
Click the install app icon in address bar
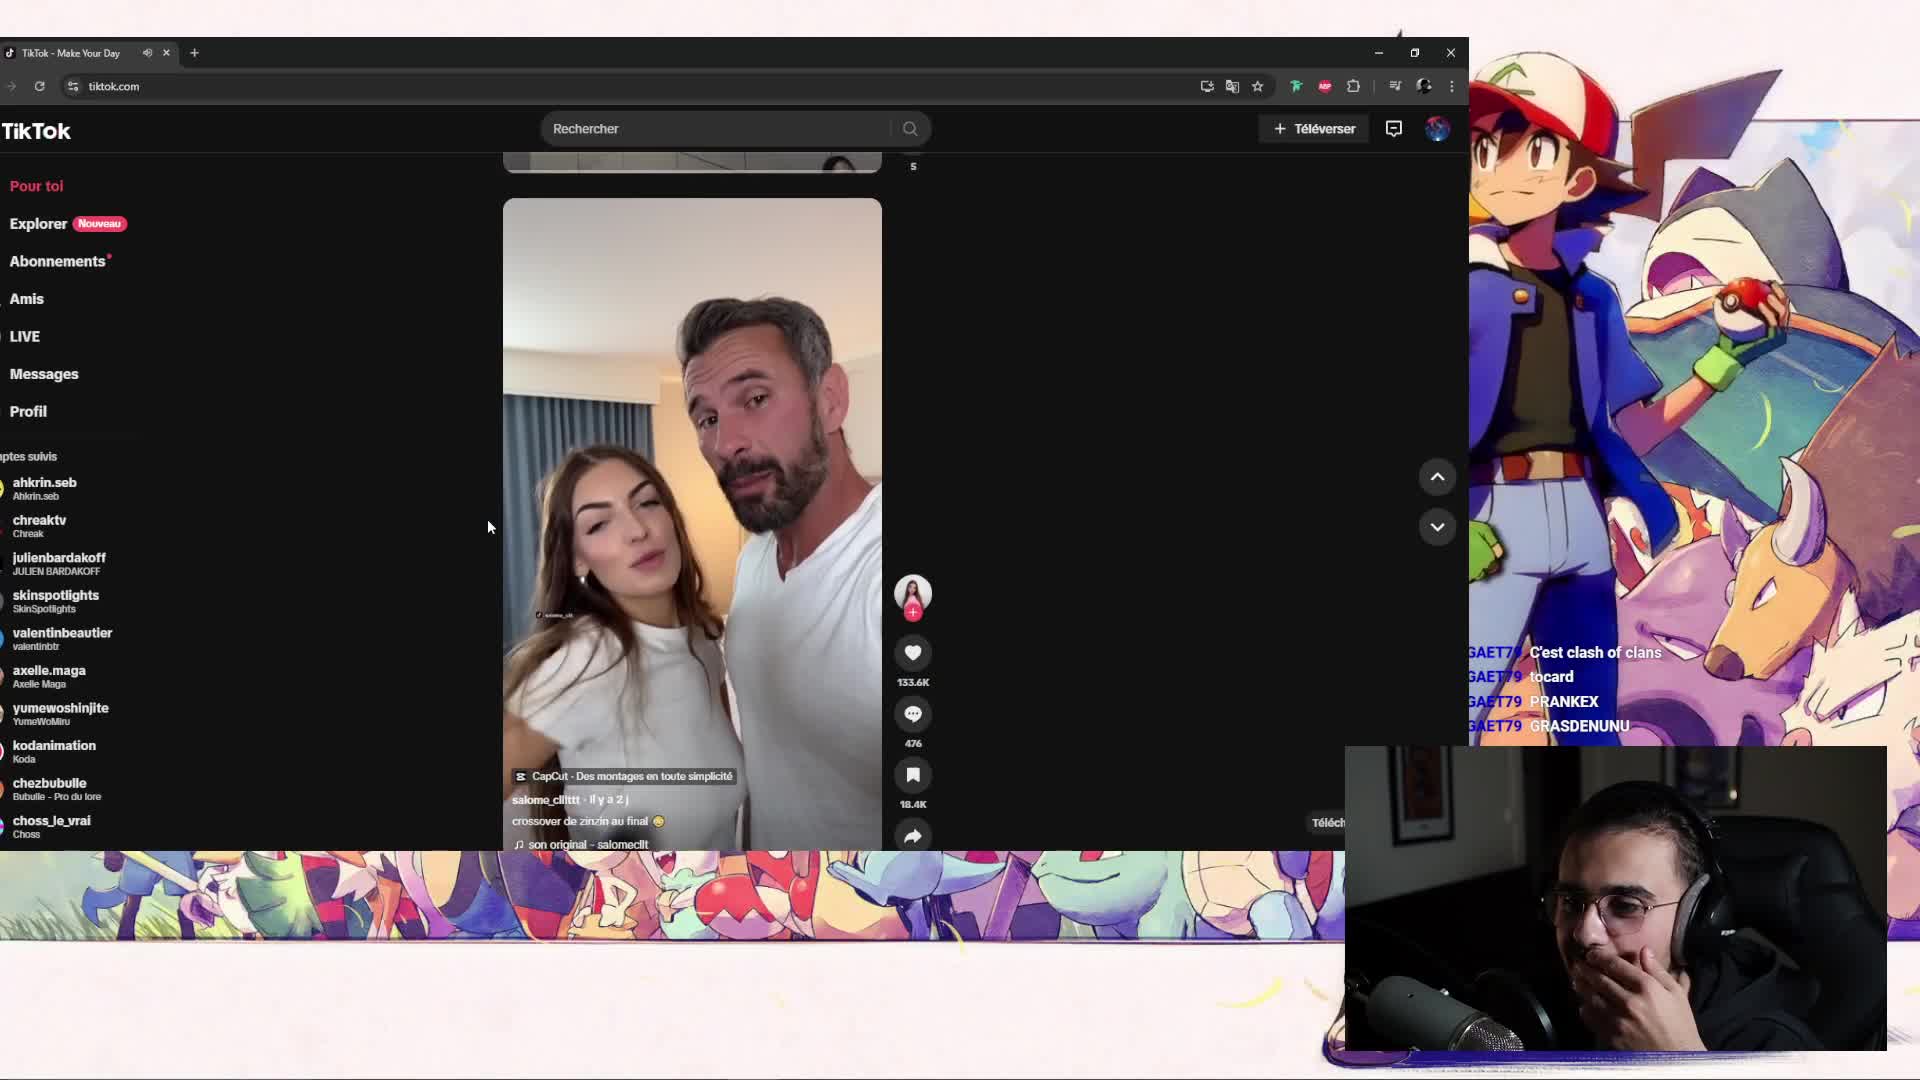click(1207, 86)
